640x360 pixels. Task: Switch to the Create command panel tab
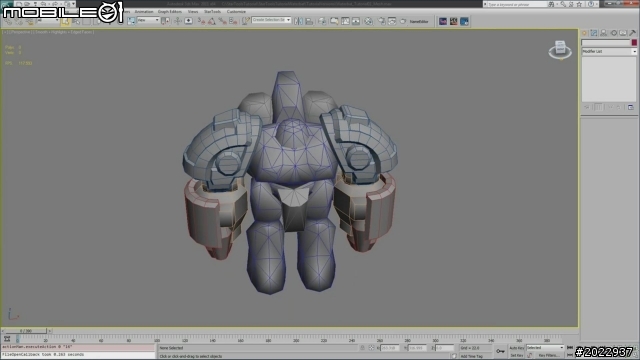point(584,33)
